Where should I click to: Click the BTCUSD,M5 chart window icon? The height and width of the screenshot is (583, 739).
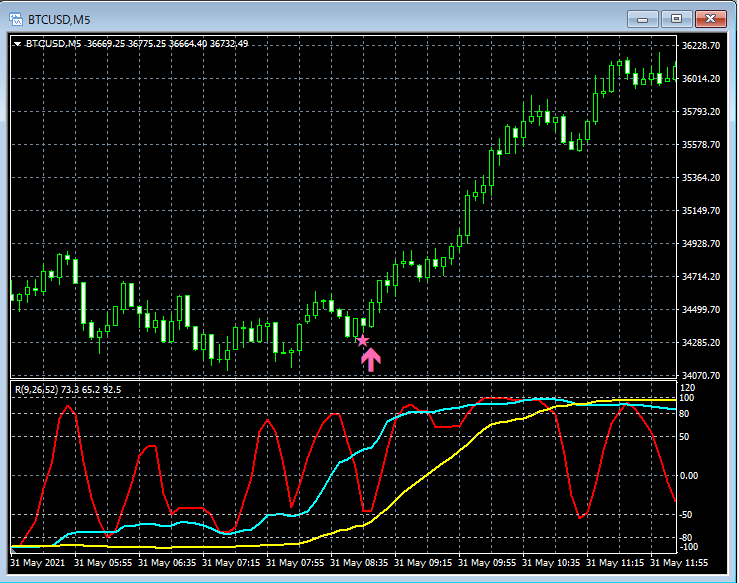(16, 19)
